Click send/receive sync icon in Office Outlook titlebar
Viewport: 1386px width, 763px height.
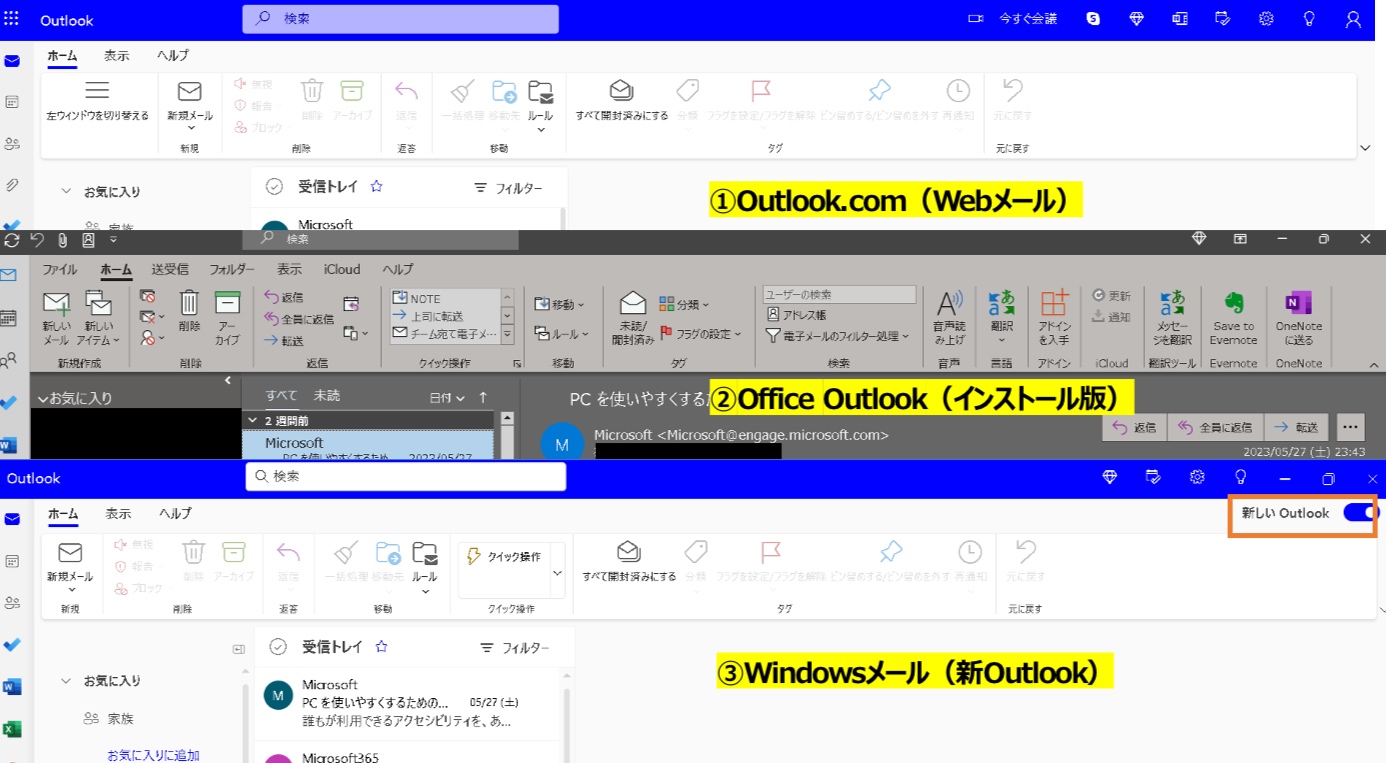12,240
